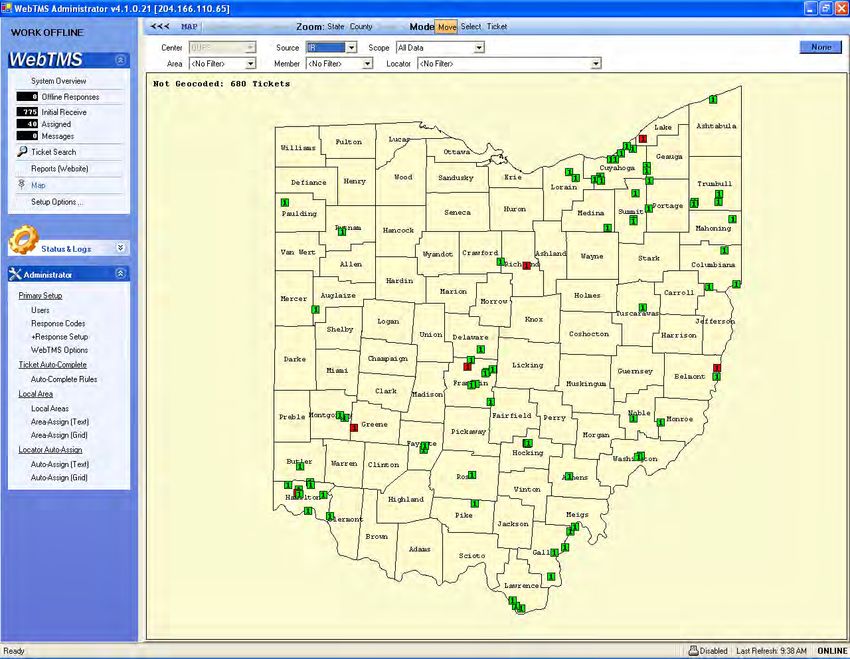The width and height of the screenshot is (850, 659).
Task: Open the Member filter dropdown
Action: [368, 64]
